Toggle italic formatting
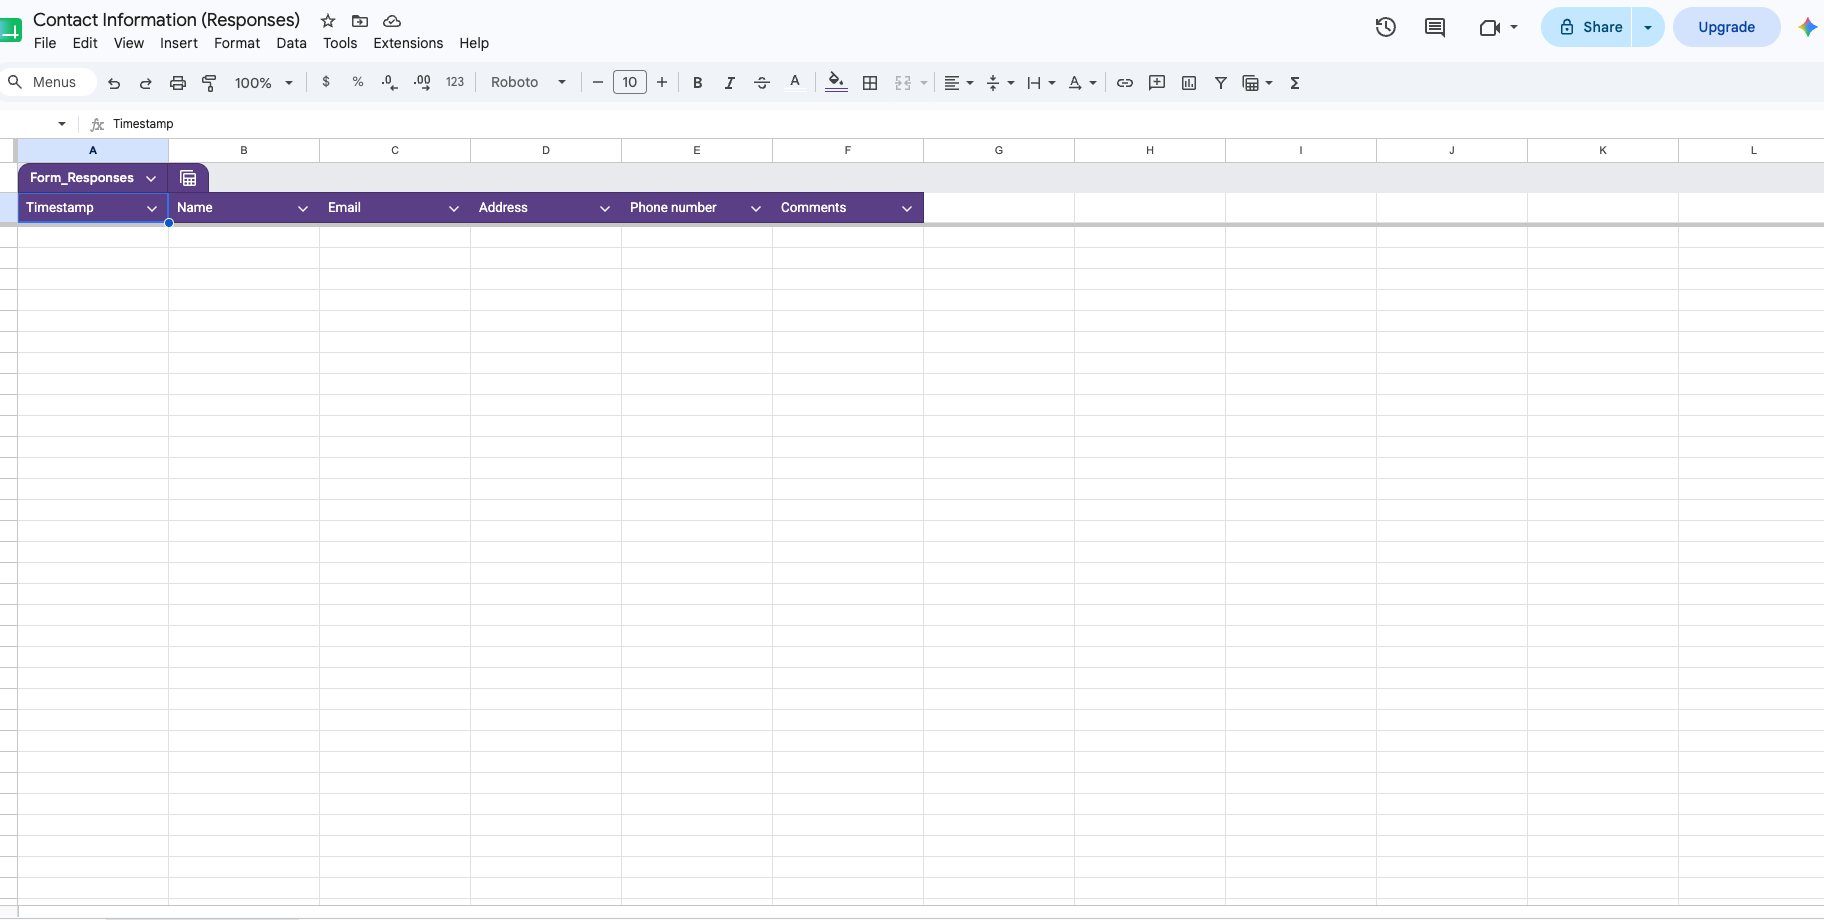 coord(730,83)
